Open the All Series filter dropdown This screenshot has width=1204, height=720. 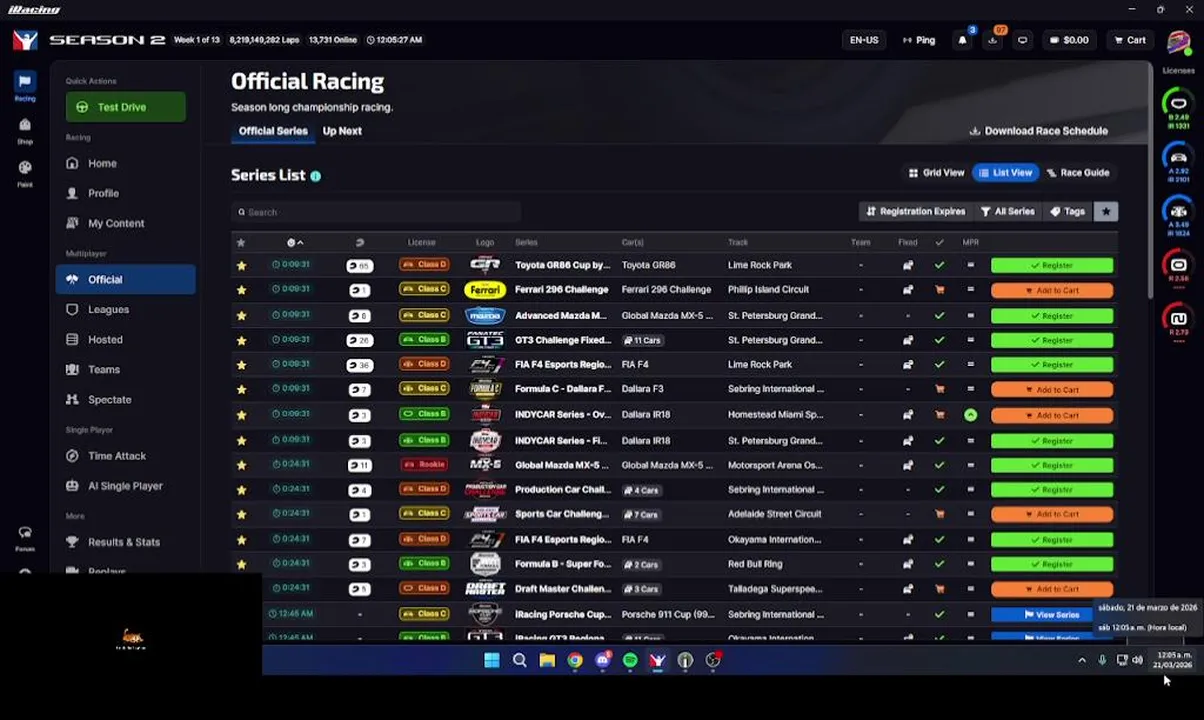(1008, 212)
